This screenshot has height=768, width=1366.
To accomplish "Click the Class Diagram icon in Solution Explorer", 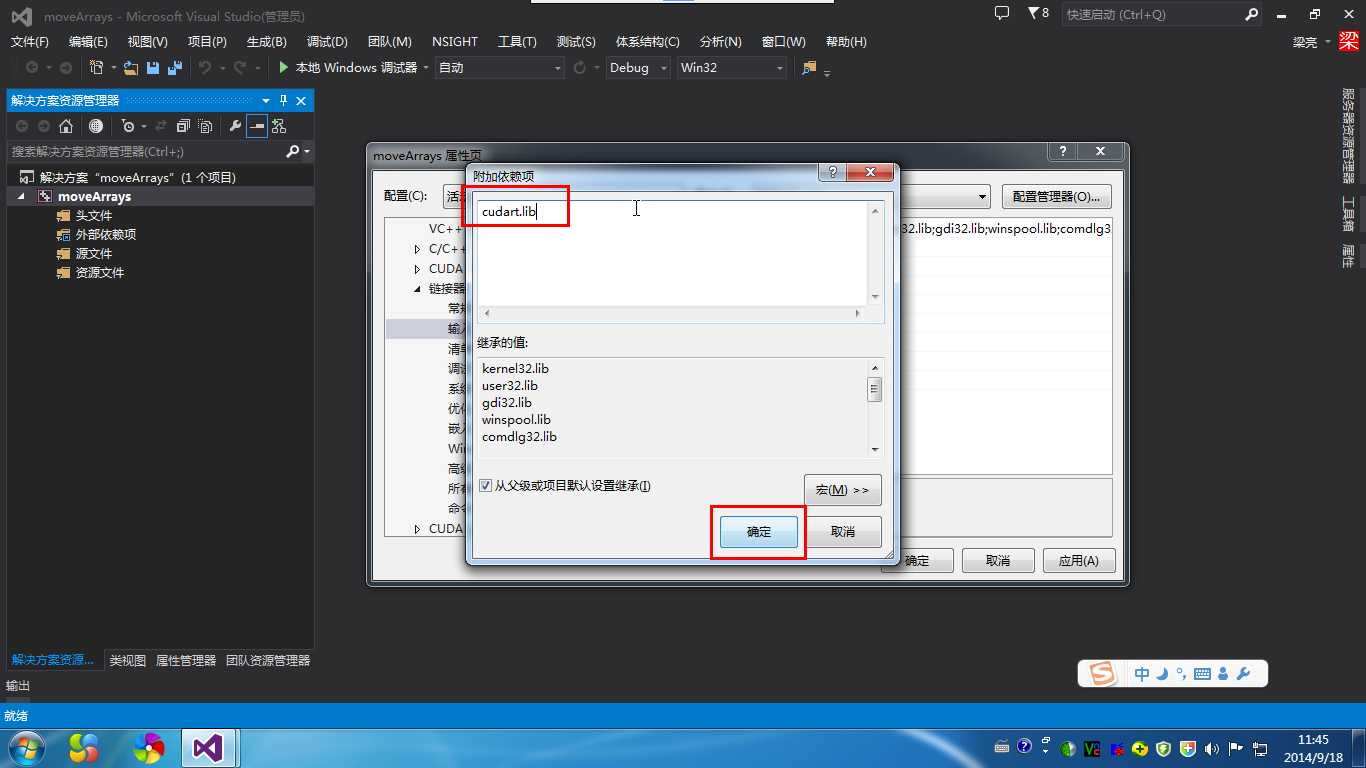I will (x=279, y=126).
